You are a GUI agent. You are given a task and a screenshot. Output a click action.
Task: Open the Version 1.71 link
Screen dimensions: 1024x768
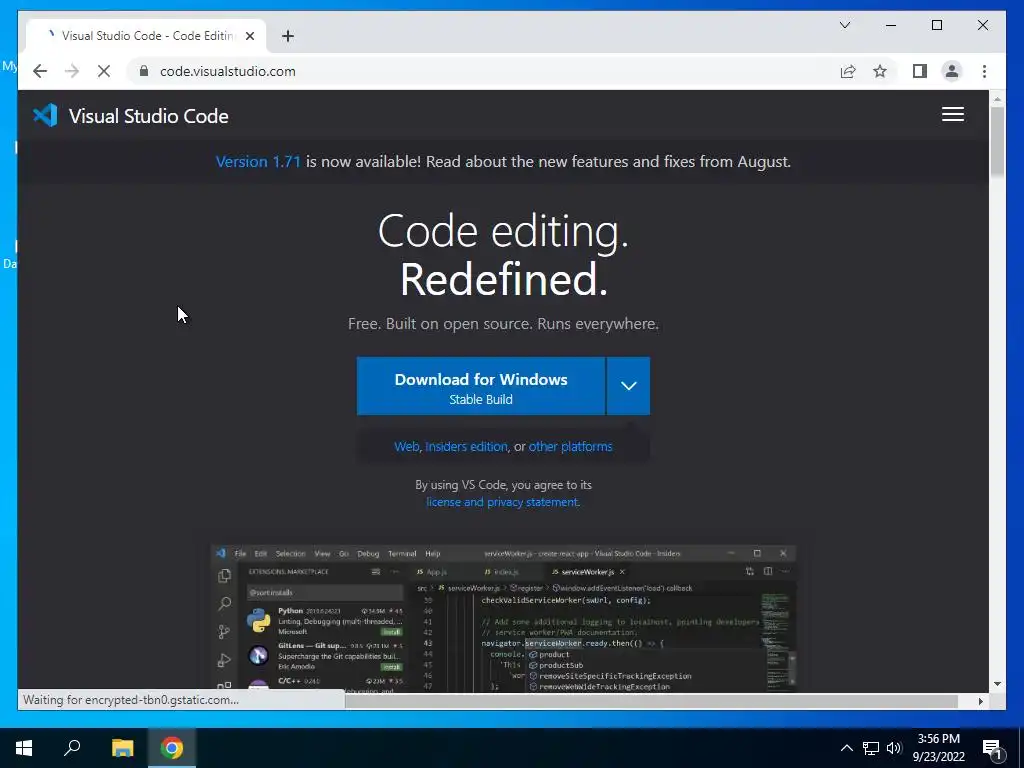258,161
